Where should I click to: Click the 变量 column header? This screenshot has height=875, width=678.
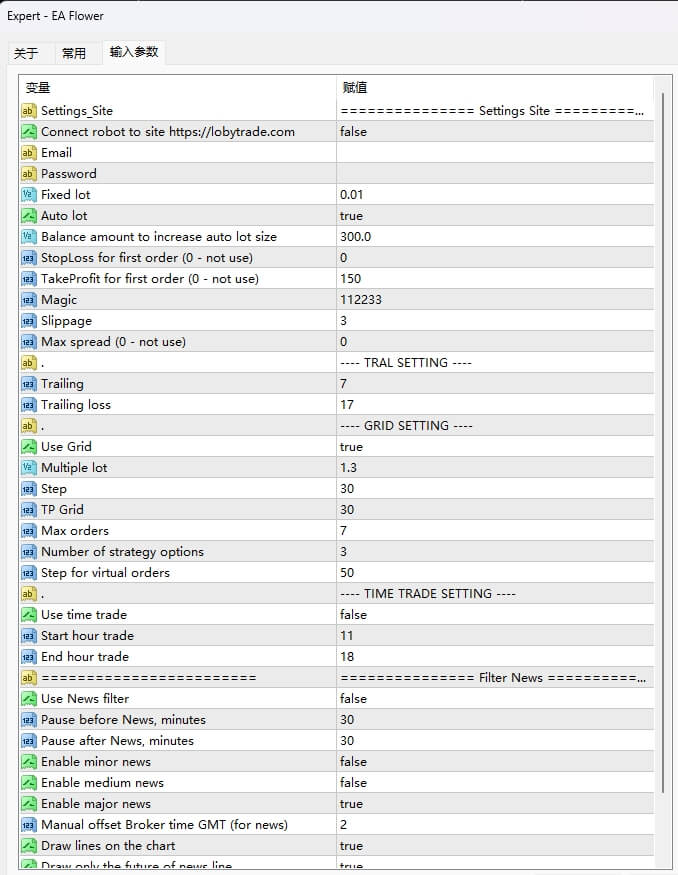[x=178, y=88]
